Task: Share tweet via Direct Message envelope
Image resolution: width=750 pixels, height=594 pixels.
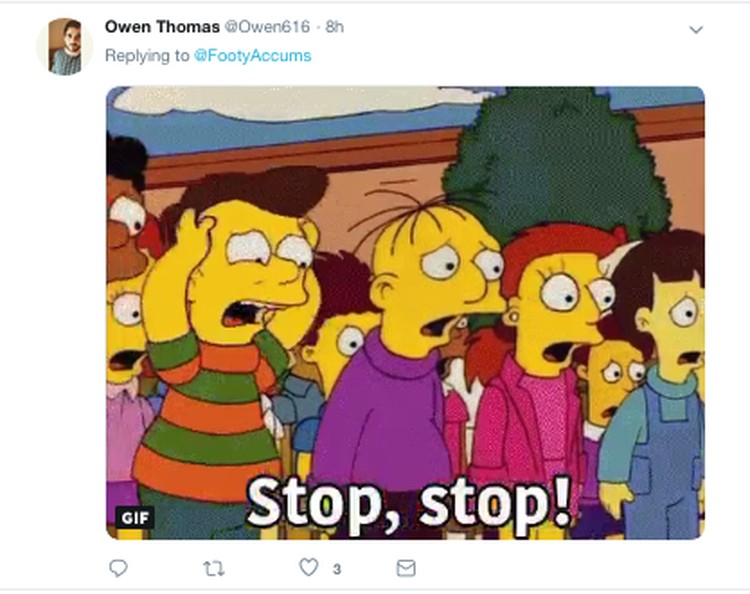Action: 406,568
